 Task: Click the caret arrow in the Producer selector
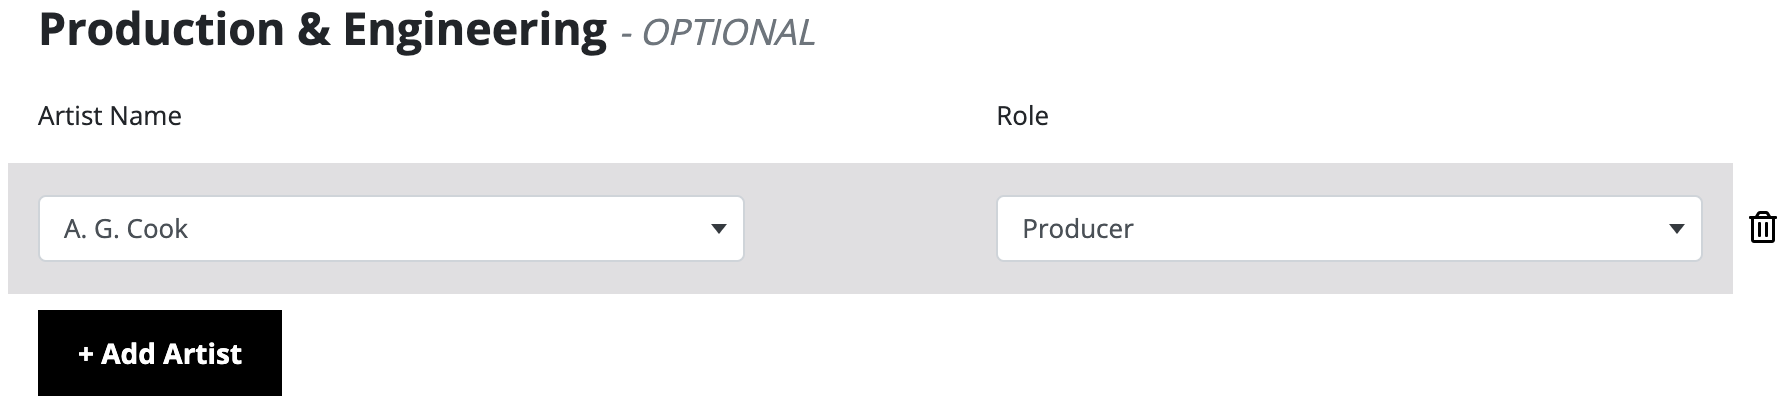click(x=1677, y=229)
